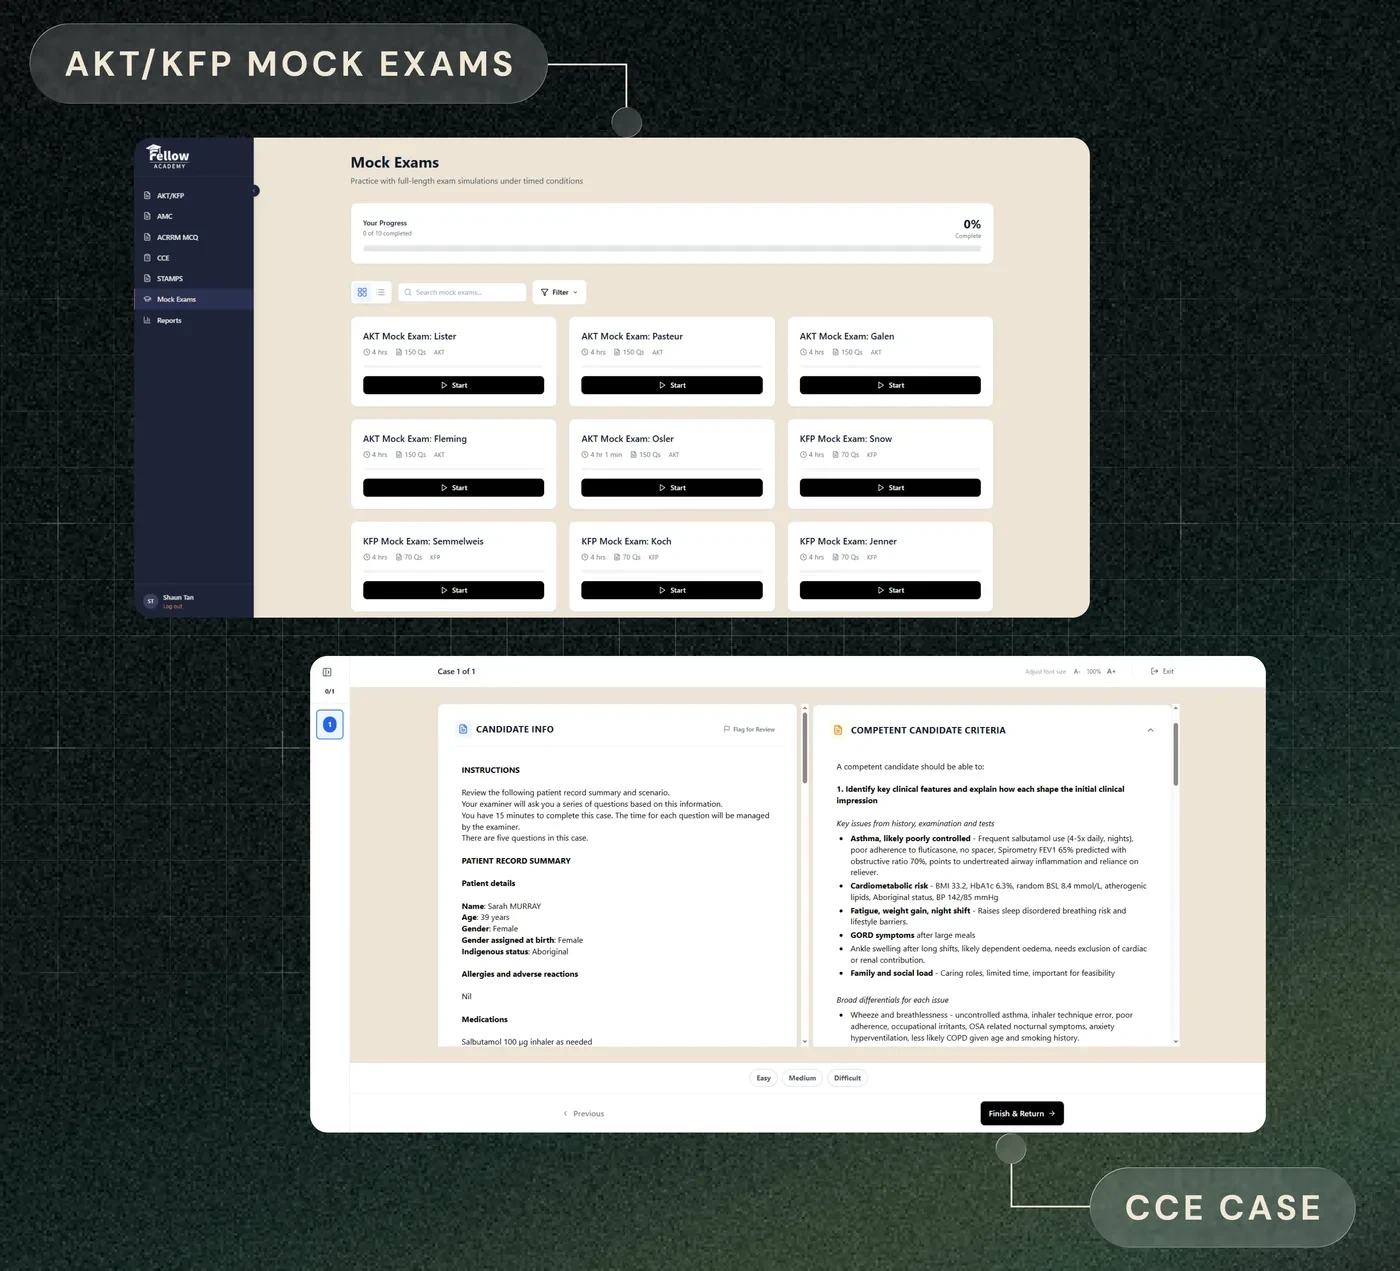This screenshot has height=1271, width=1400.
Task: Decrease font size with A- button
Action: pyautogui.click(x=1077, y=672)
